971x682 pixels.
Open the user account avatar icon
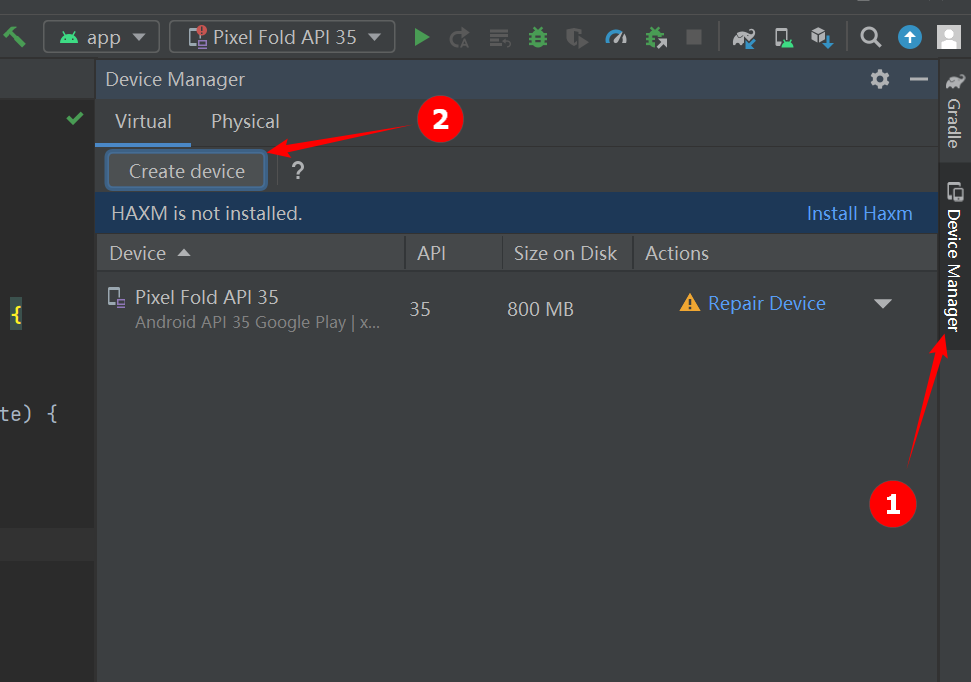(x=949, y=37)
